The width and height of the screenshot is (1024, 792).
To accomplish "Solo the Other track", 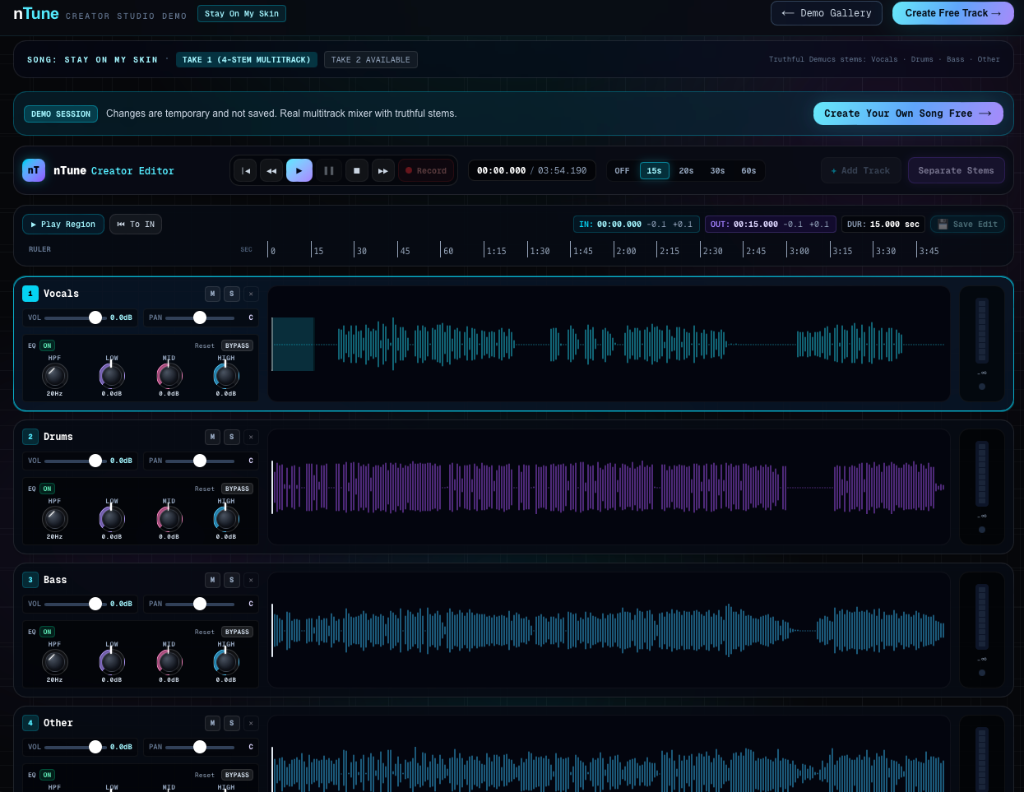I will tap(232, 723).
